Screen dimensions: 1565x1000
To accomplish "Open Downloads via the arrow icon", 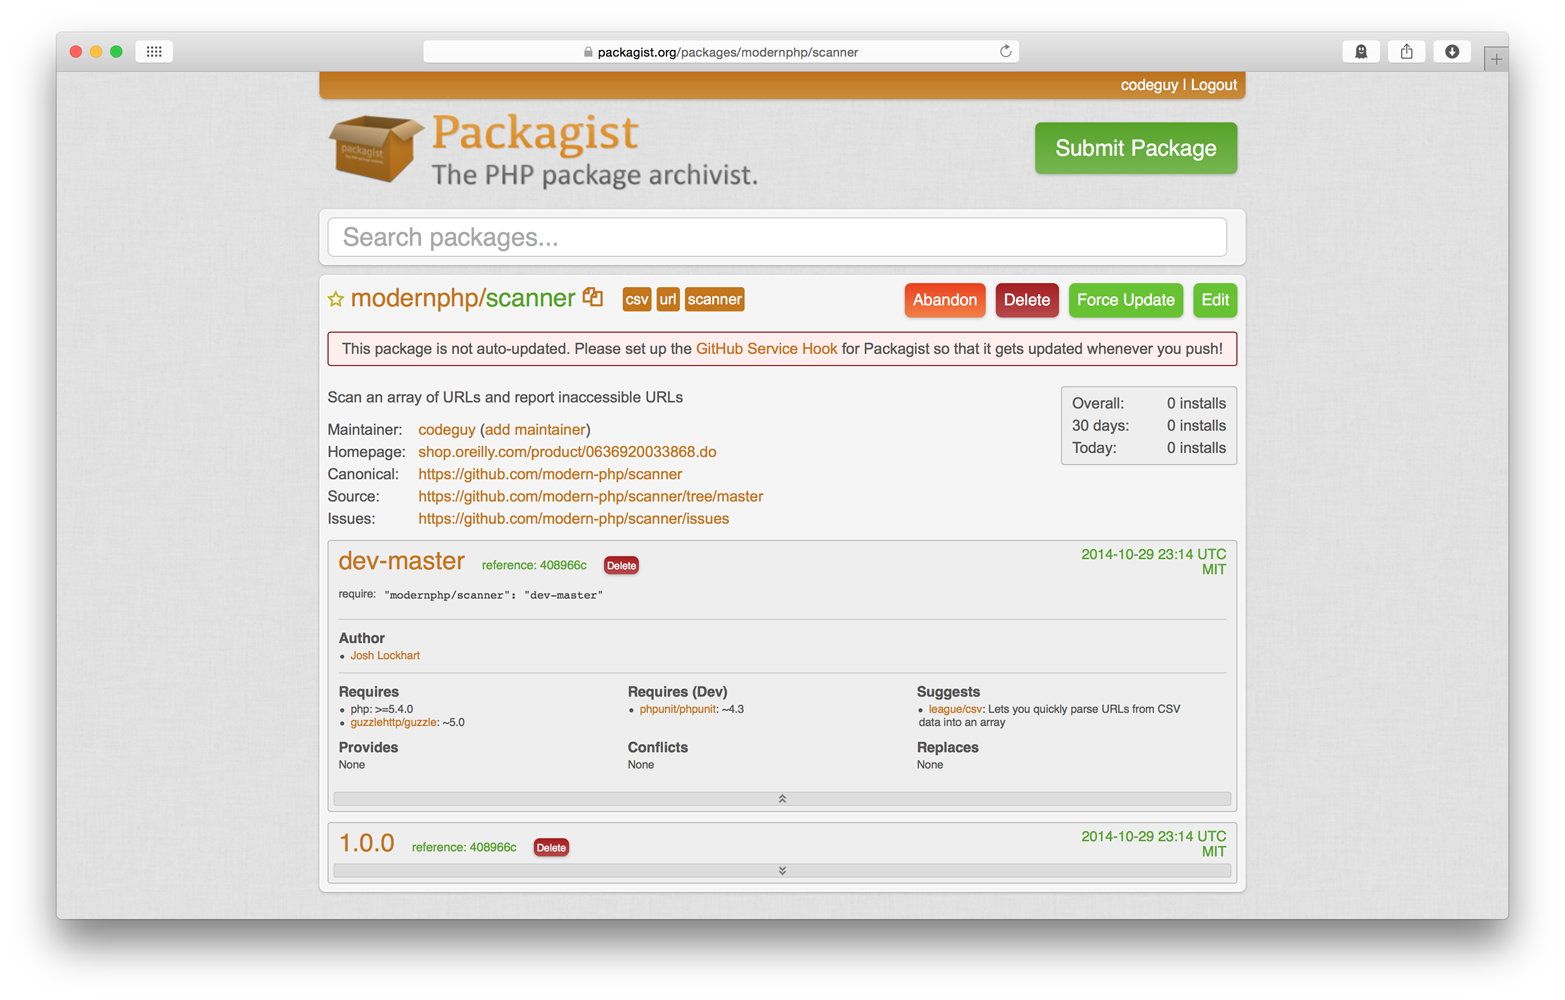I will [x=1451, y=51].
